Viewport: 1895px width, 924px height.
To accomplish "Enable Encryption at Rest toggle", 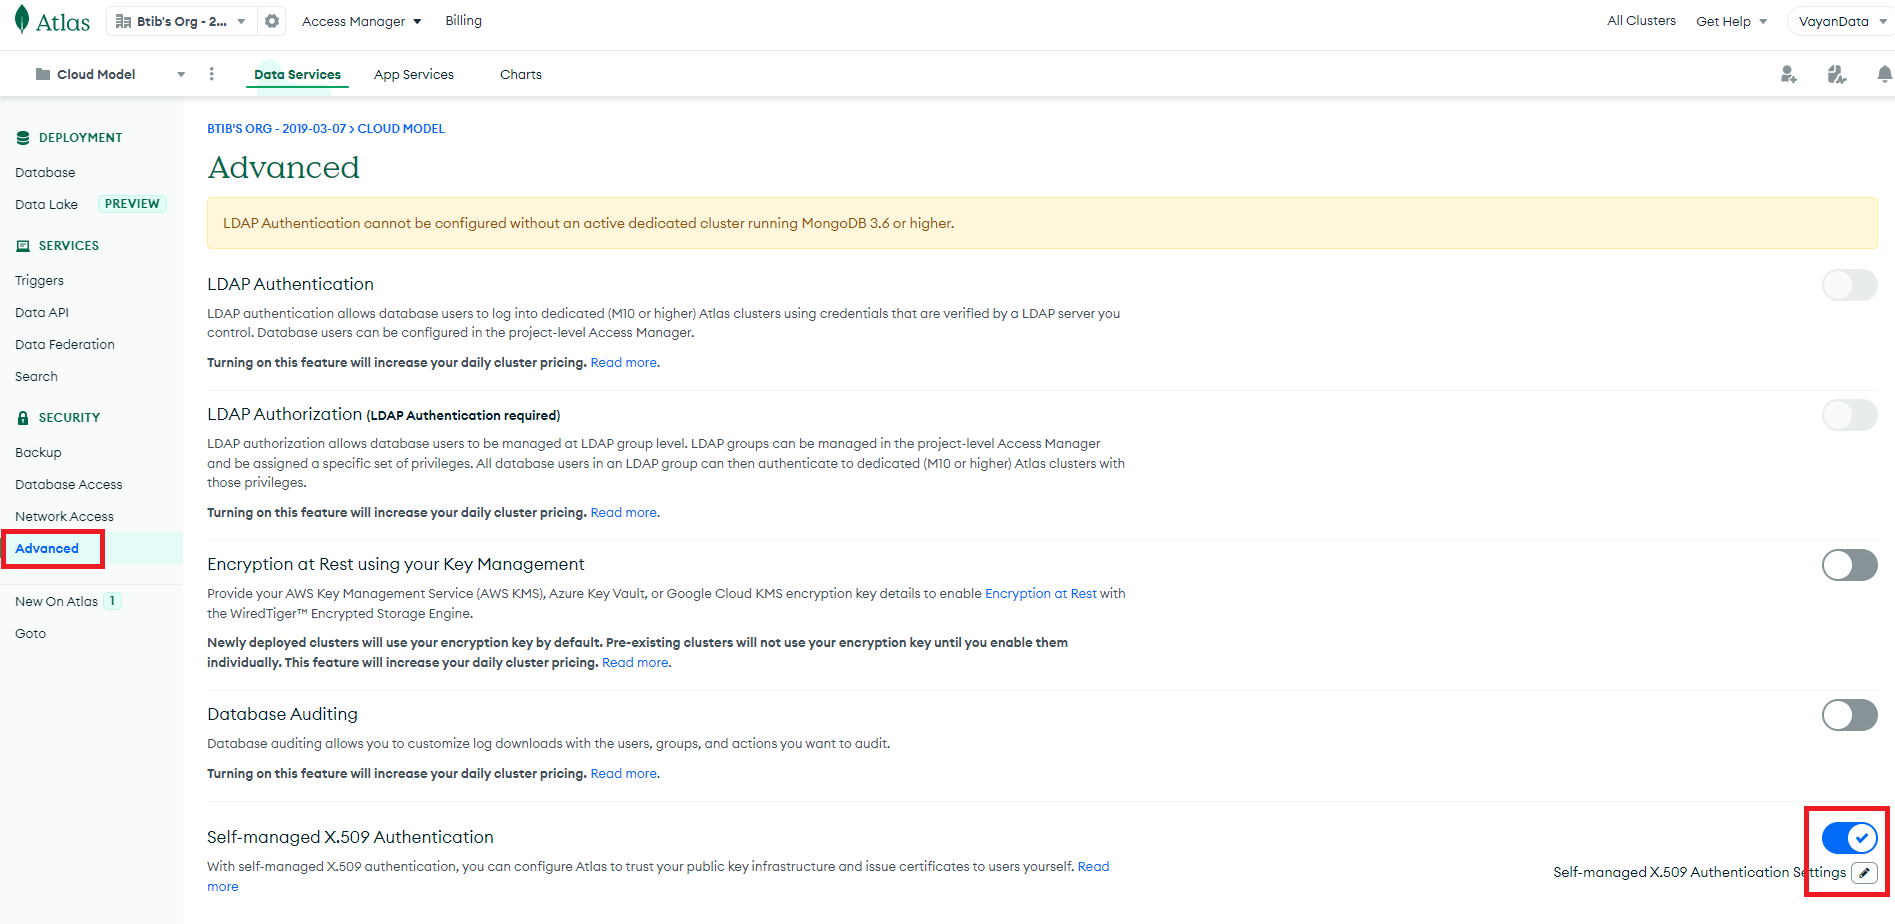I will pyautogui.click(x=1849, y=565).
